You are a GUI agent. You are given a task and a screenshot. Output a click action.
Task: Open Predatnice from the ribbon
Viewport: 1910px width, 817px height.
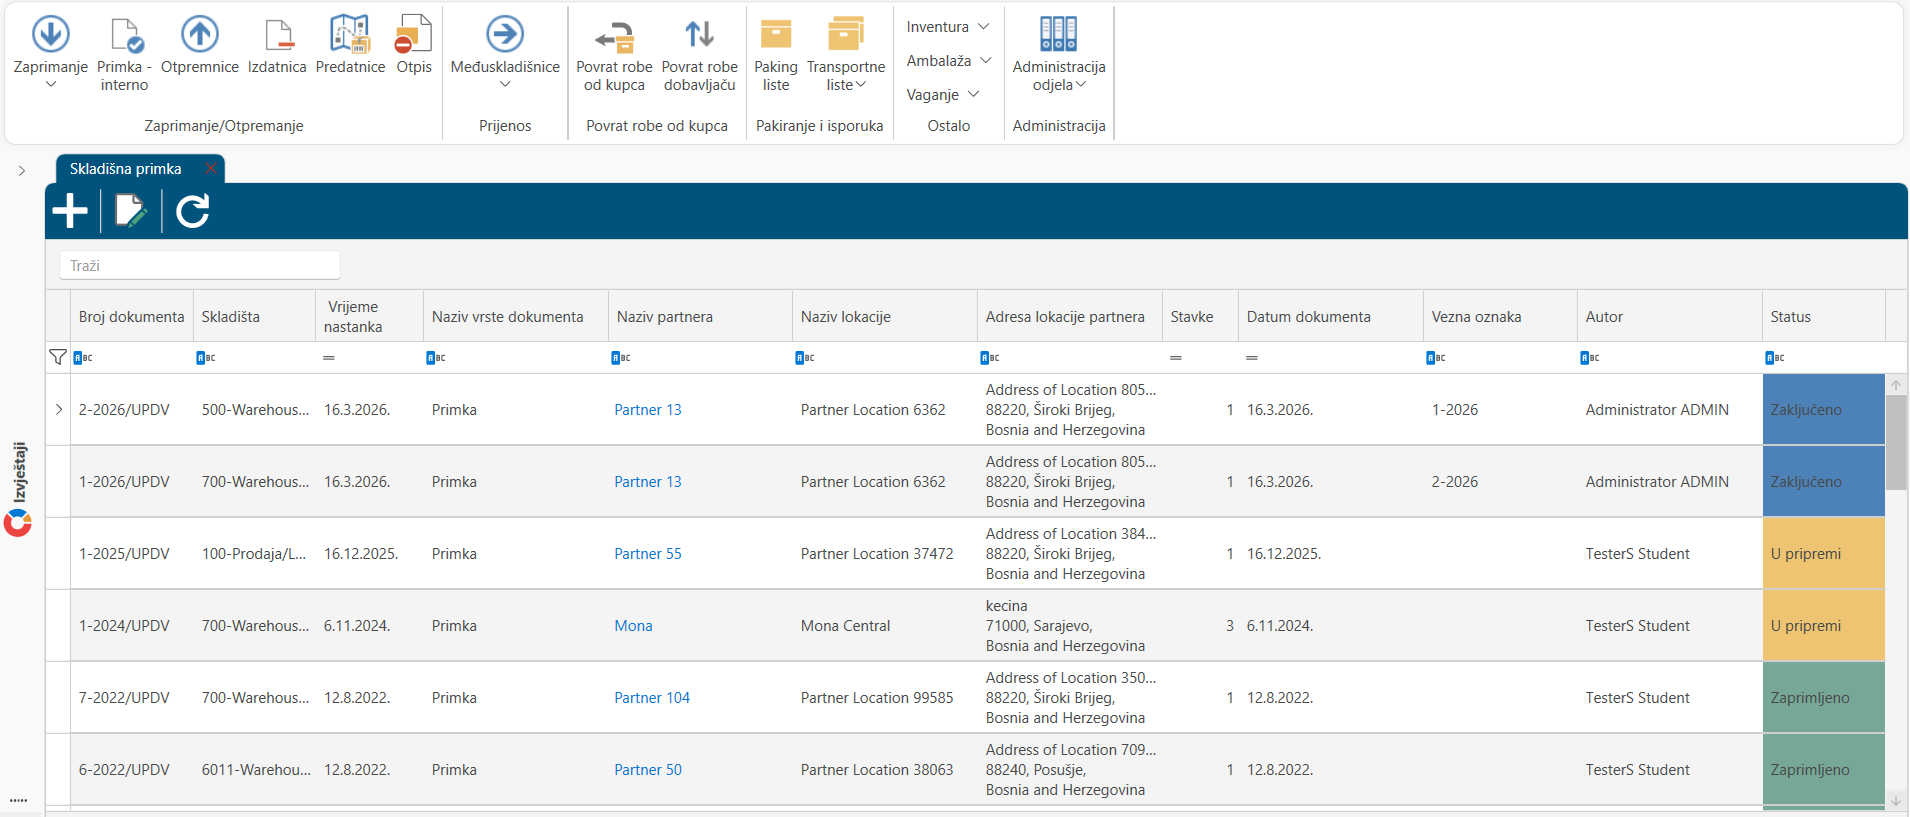pyautogui.click(x=350, y=45)
